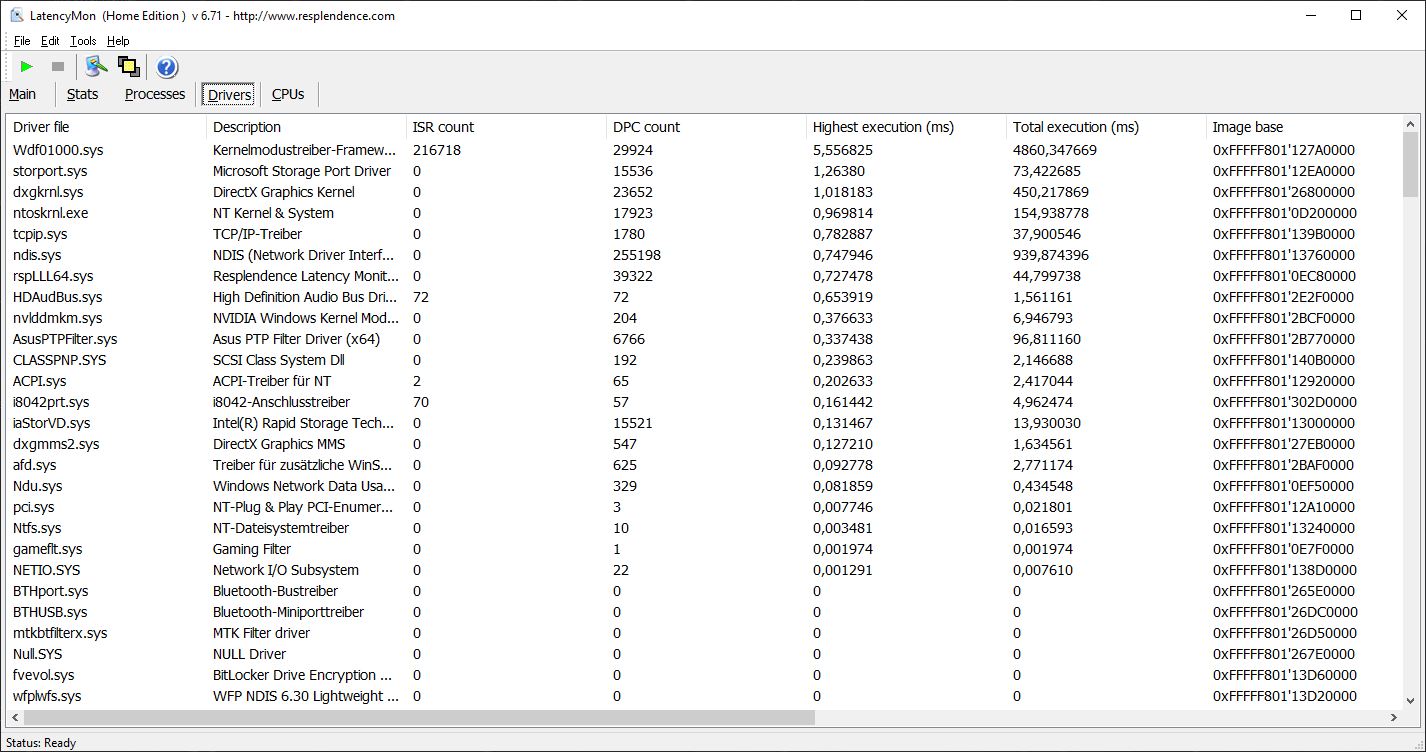Open help via the blue question mark icon
The image size is (1426, 752).
click(x=167, y=67)
